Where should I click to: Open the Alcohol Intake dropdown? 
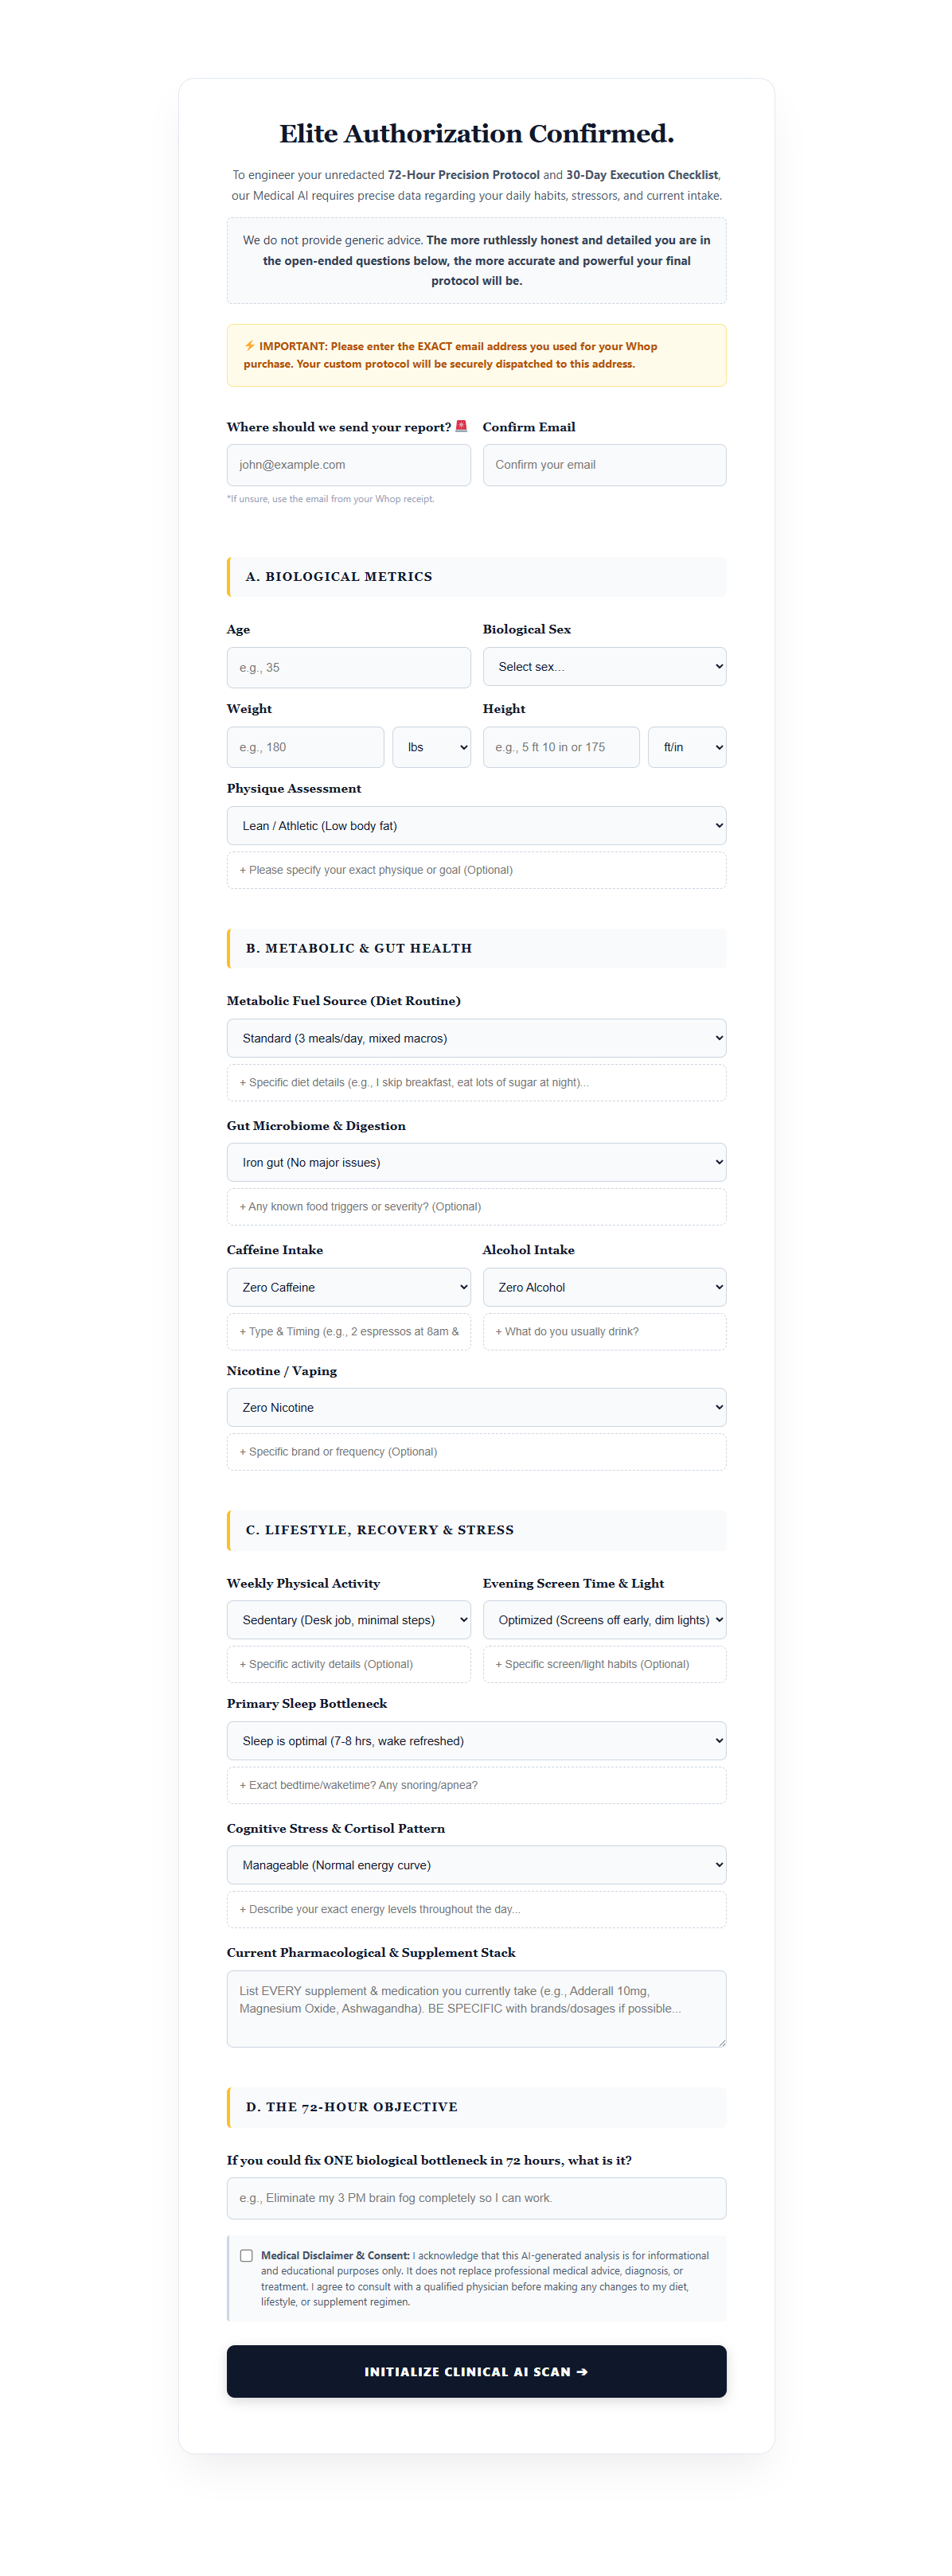(604, 1287)
